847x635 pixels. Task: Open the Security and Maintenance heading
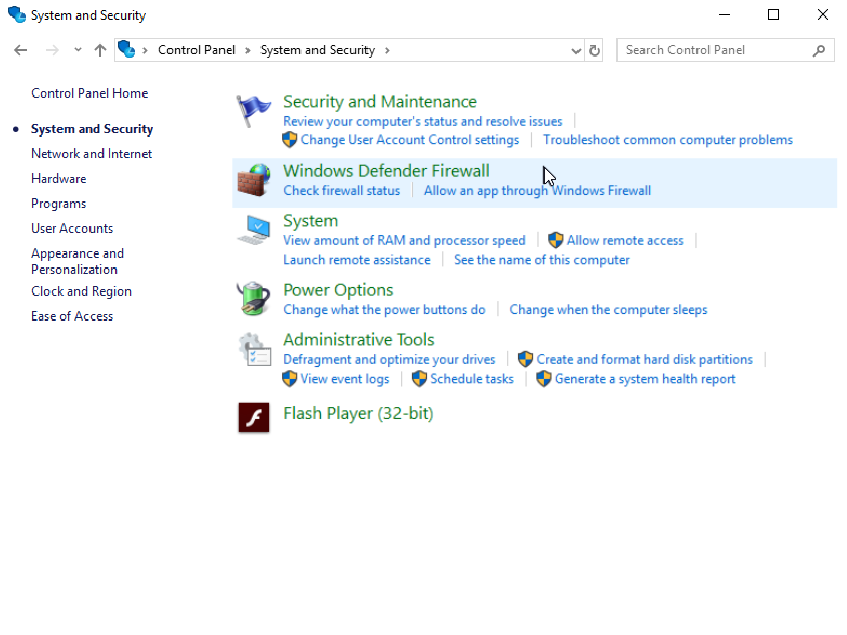(x=380, y=102)
